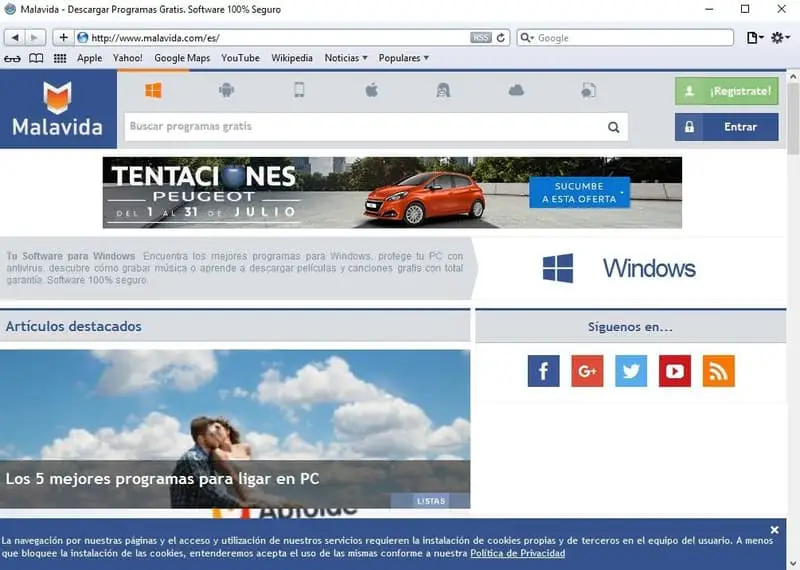Click the page vertical scrollbar thumb

793,119
